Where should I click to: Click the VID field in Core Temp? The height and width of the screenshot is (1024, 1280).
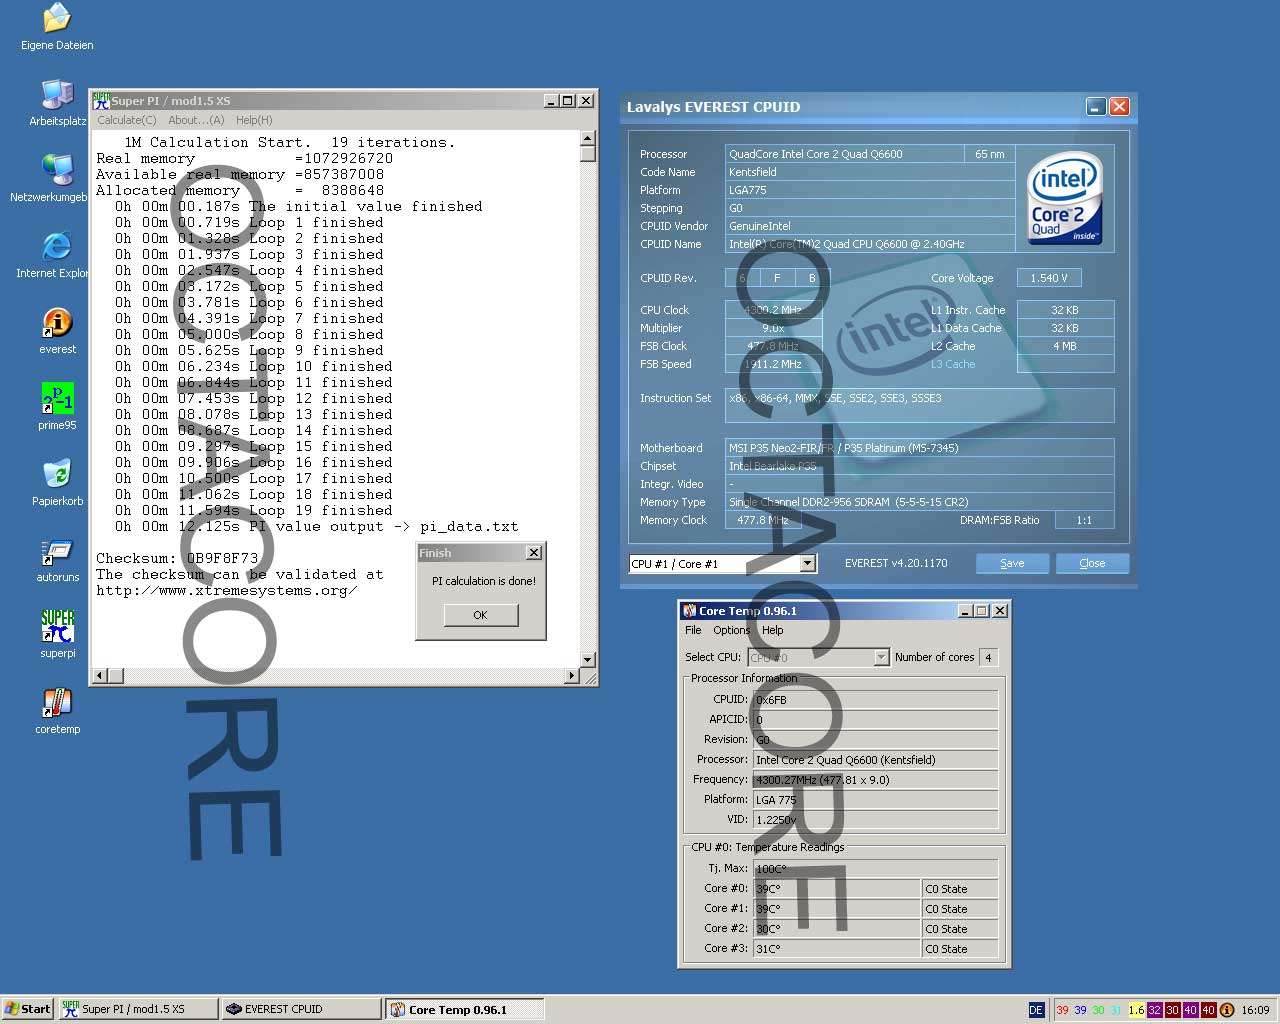pyautogui.click(x=875, y=820)
